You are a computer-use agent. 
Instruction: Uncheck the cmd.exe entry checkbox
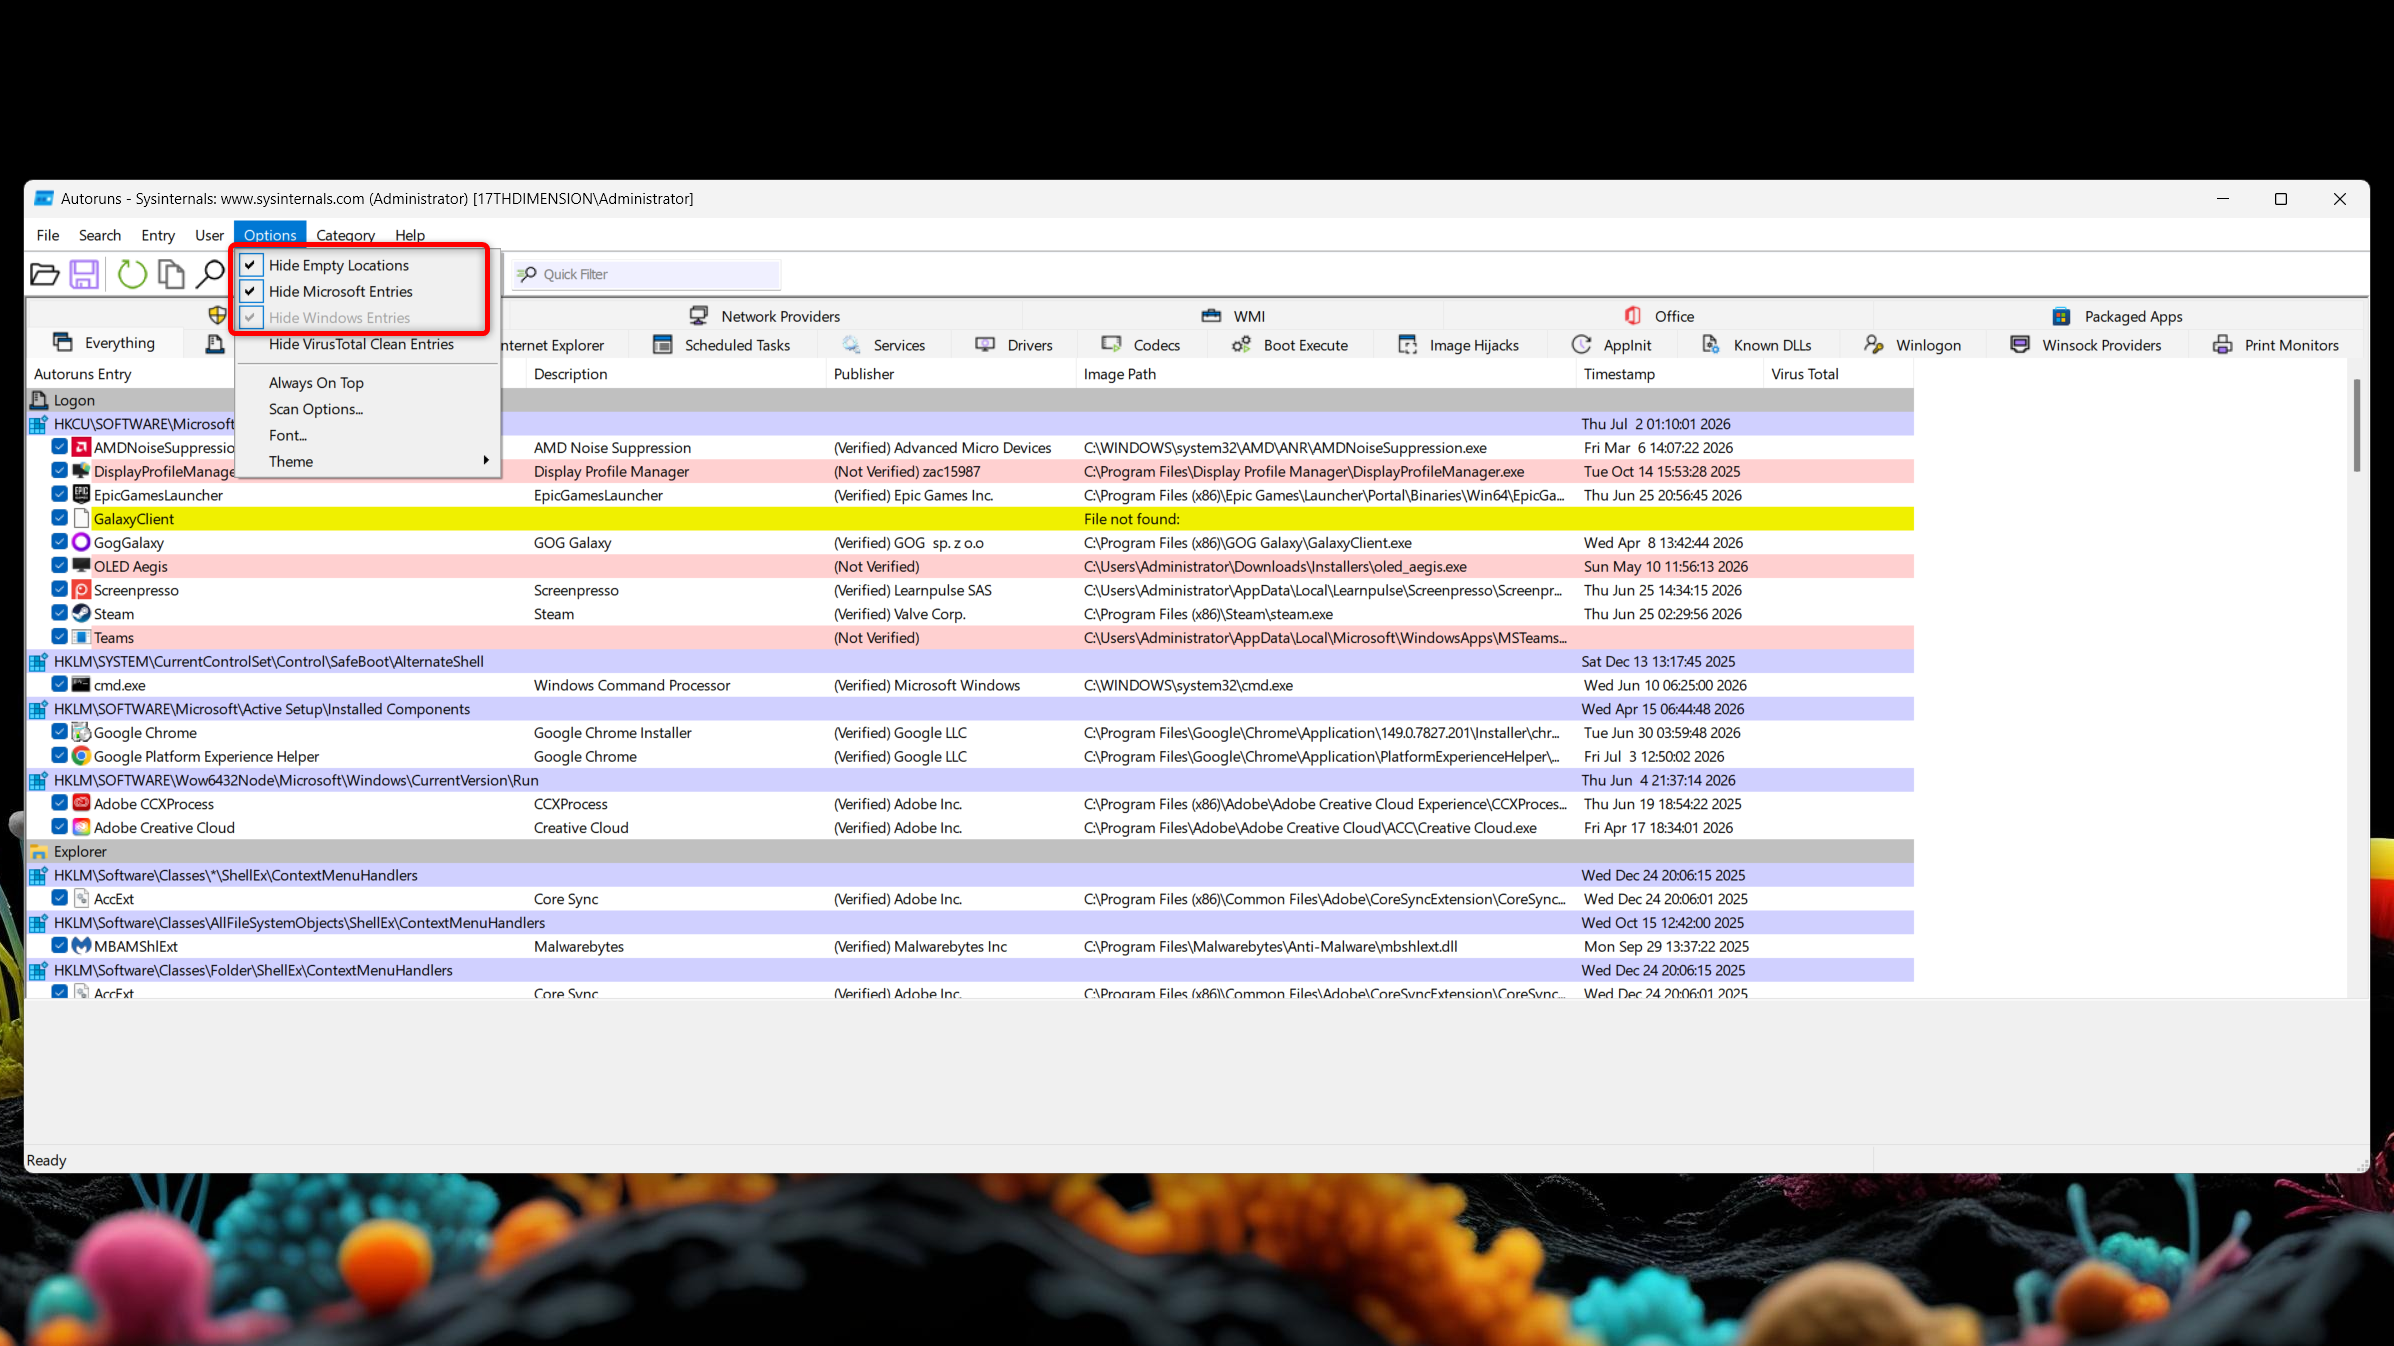point(60,685)
